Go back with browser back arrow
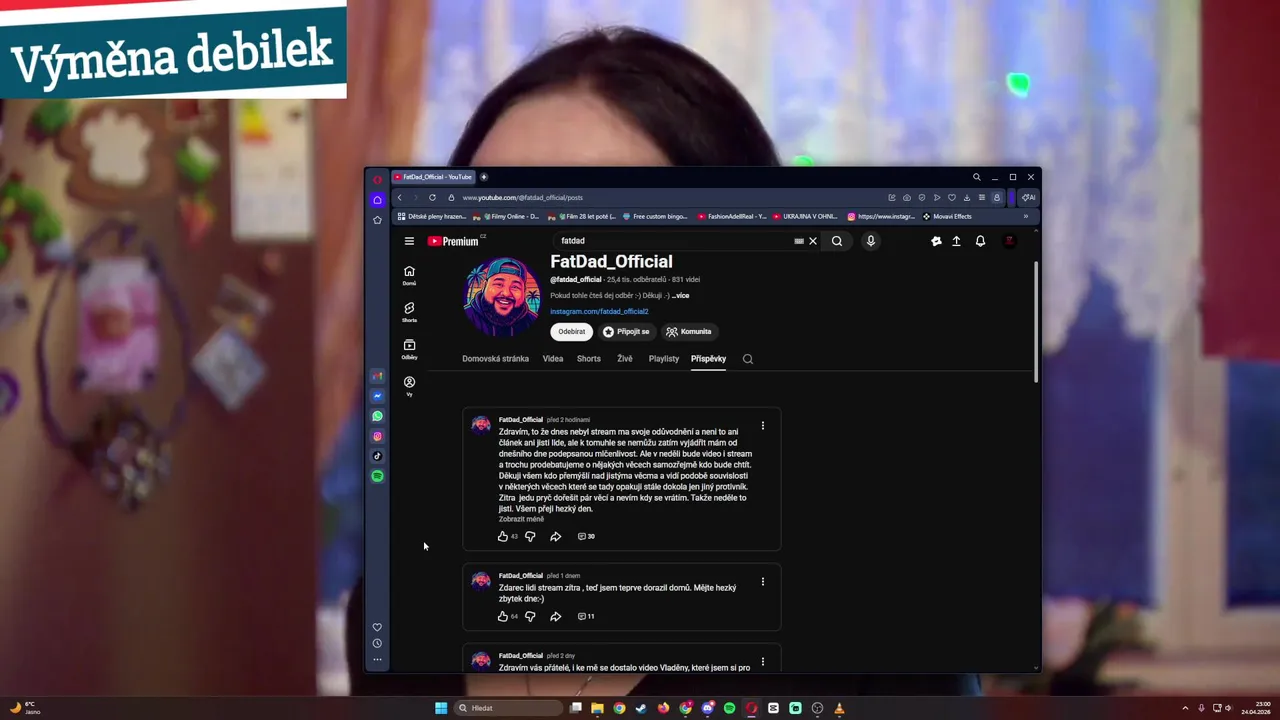The width and height of the screenshot is (1280, 720). 400,198
